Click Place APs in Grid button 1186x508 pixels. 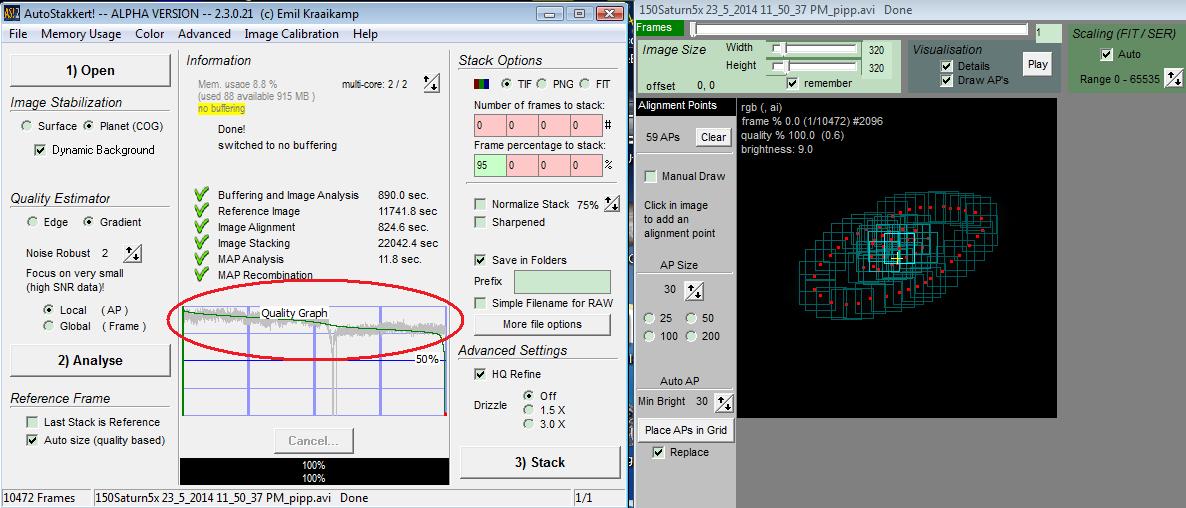pos(686,430)
